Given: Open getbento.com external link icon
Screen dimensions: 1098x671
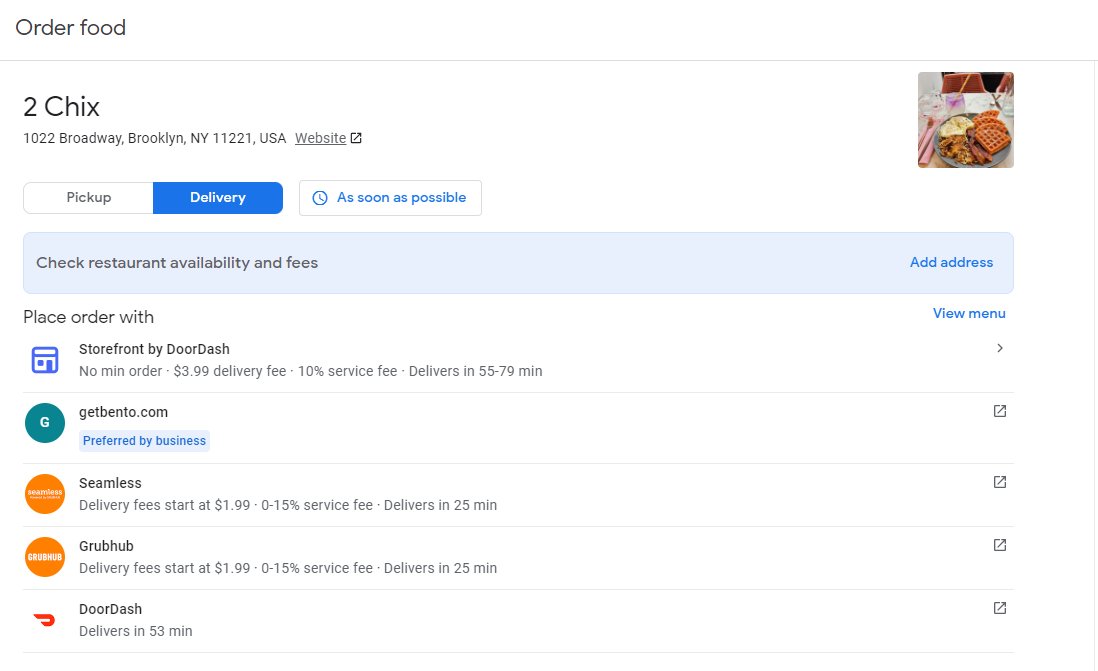Looking at the screenshot, I should tap(1000, 411).
